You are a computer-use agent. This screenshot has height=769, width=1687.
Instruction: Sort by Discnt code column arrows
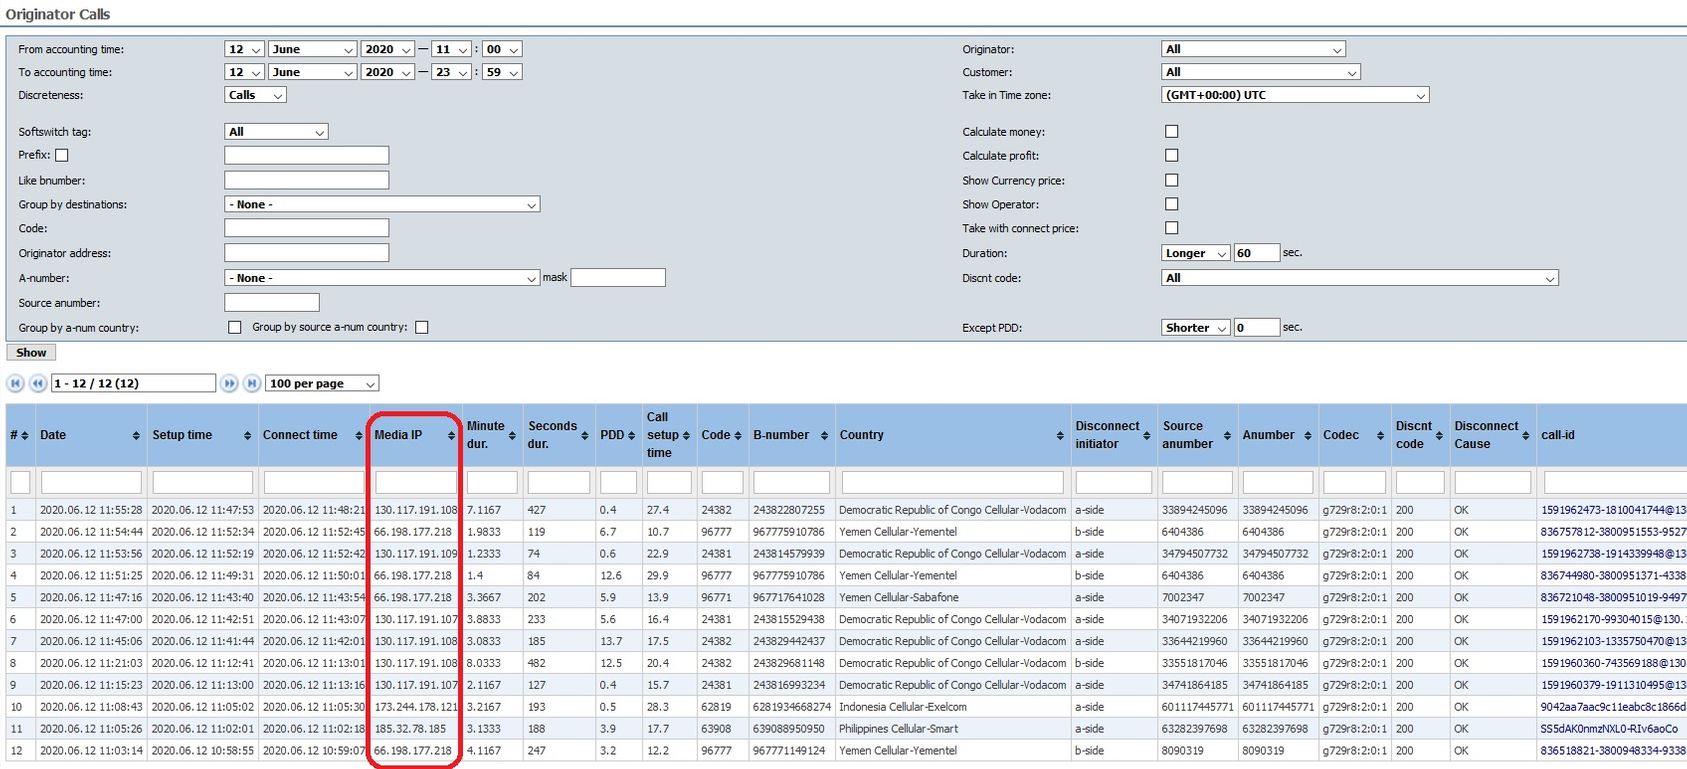(1439, 435)
